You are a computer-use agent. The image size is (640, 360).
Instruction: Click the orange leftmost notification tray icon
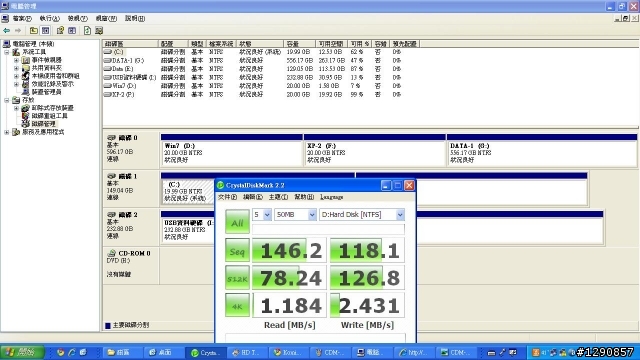tap(536, 352)
